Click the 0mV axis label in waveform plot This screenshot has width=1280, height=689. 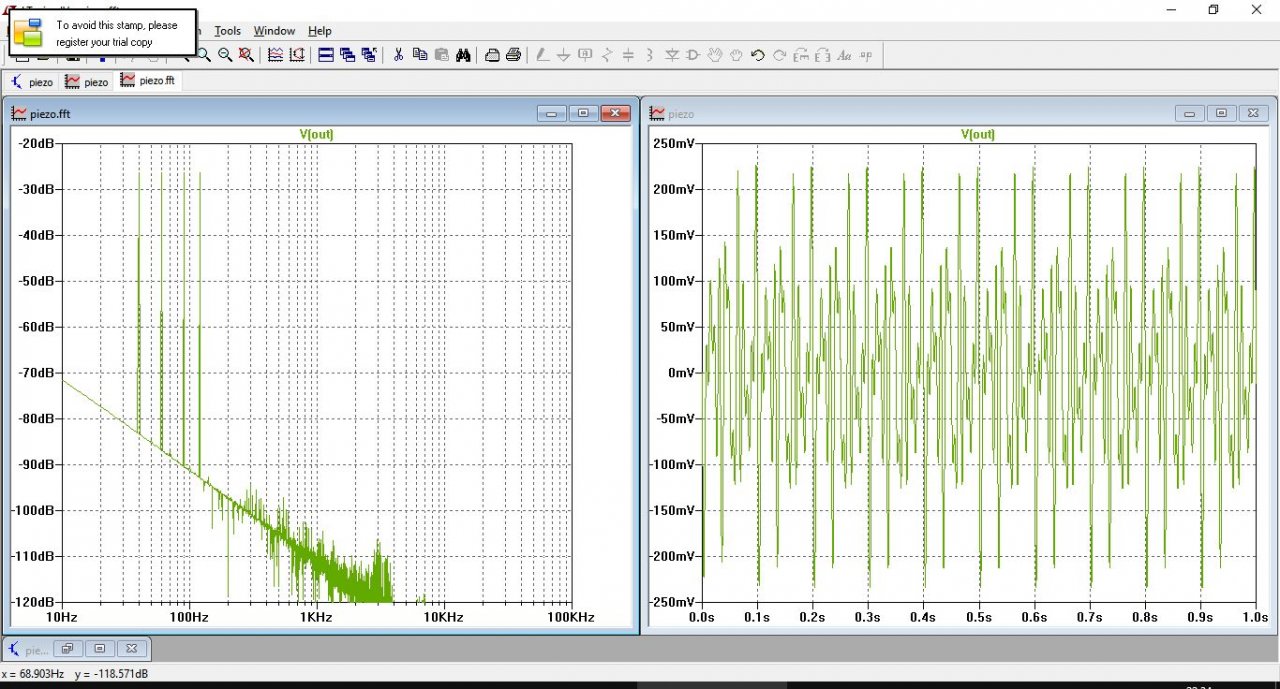pos(681,372)
